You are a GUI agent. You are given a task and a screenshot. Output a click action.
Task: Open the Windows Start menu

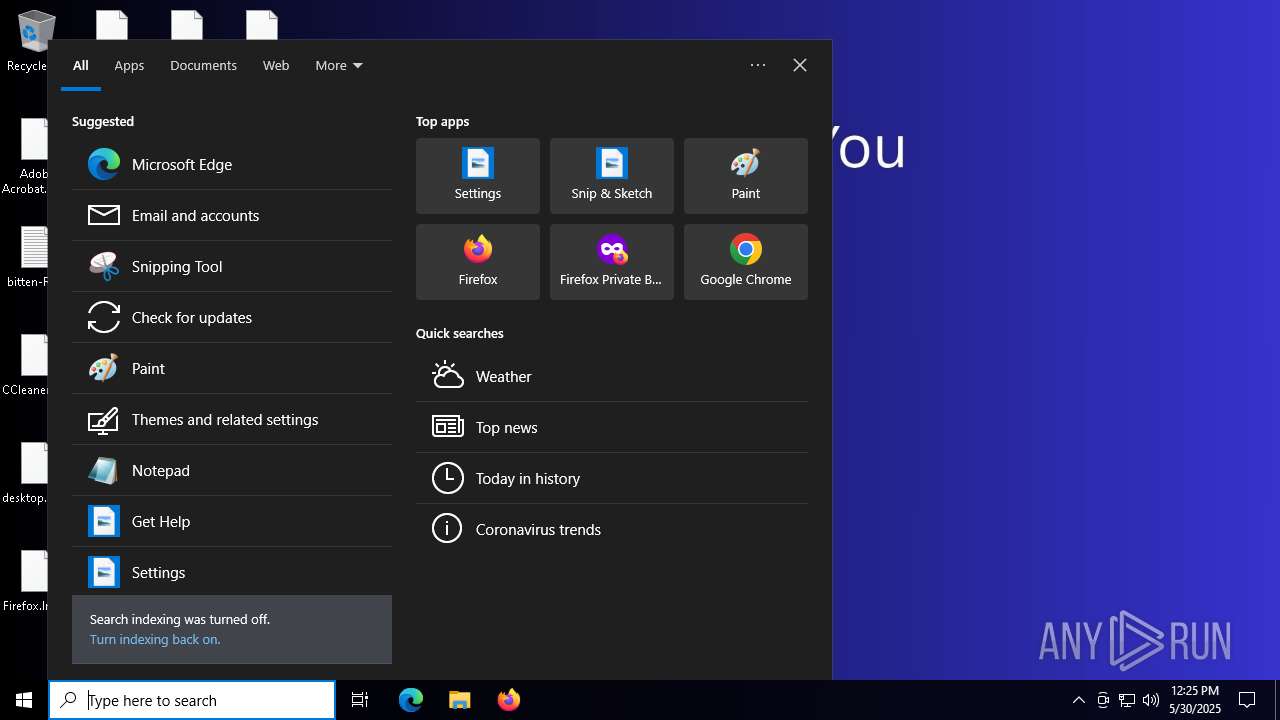(24, 700)
